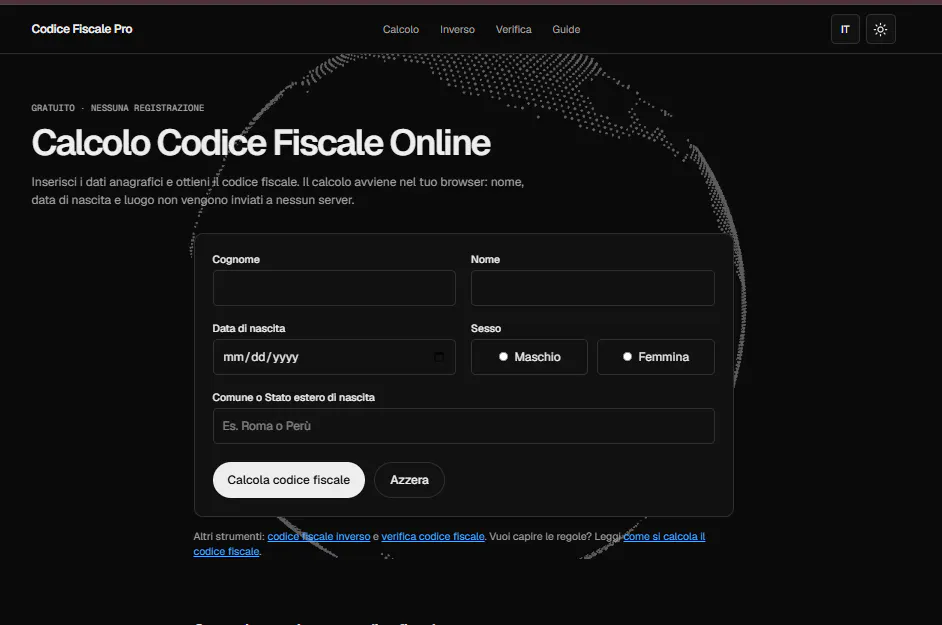Click the Calcolo Codice Fiscale Online heading
942x625 pixels.
(261, 142)
